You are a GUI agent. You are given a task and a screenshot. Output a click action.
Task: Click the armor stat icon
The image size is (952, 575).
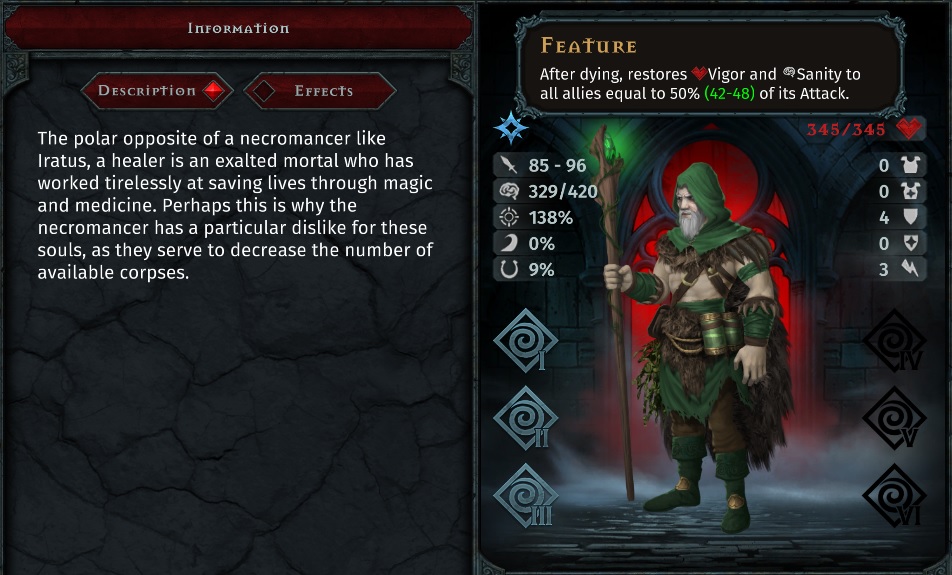(910, 165)
